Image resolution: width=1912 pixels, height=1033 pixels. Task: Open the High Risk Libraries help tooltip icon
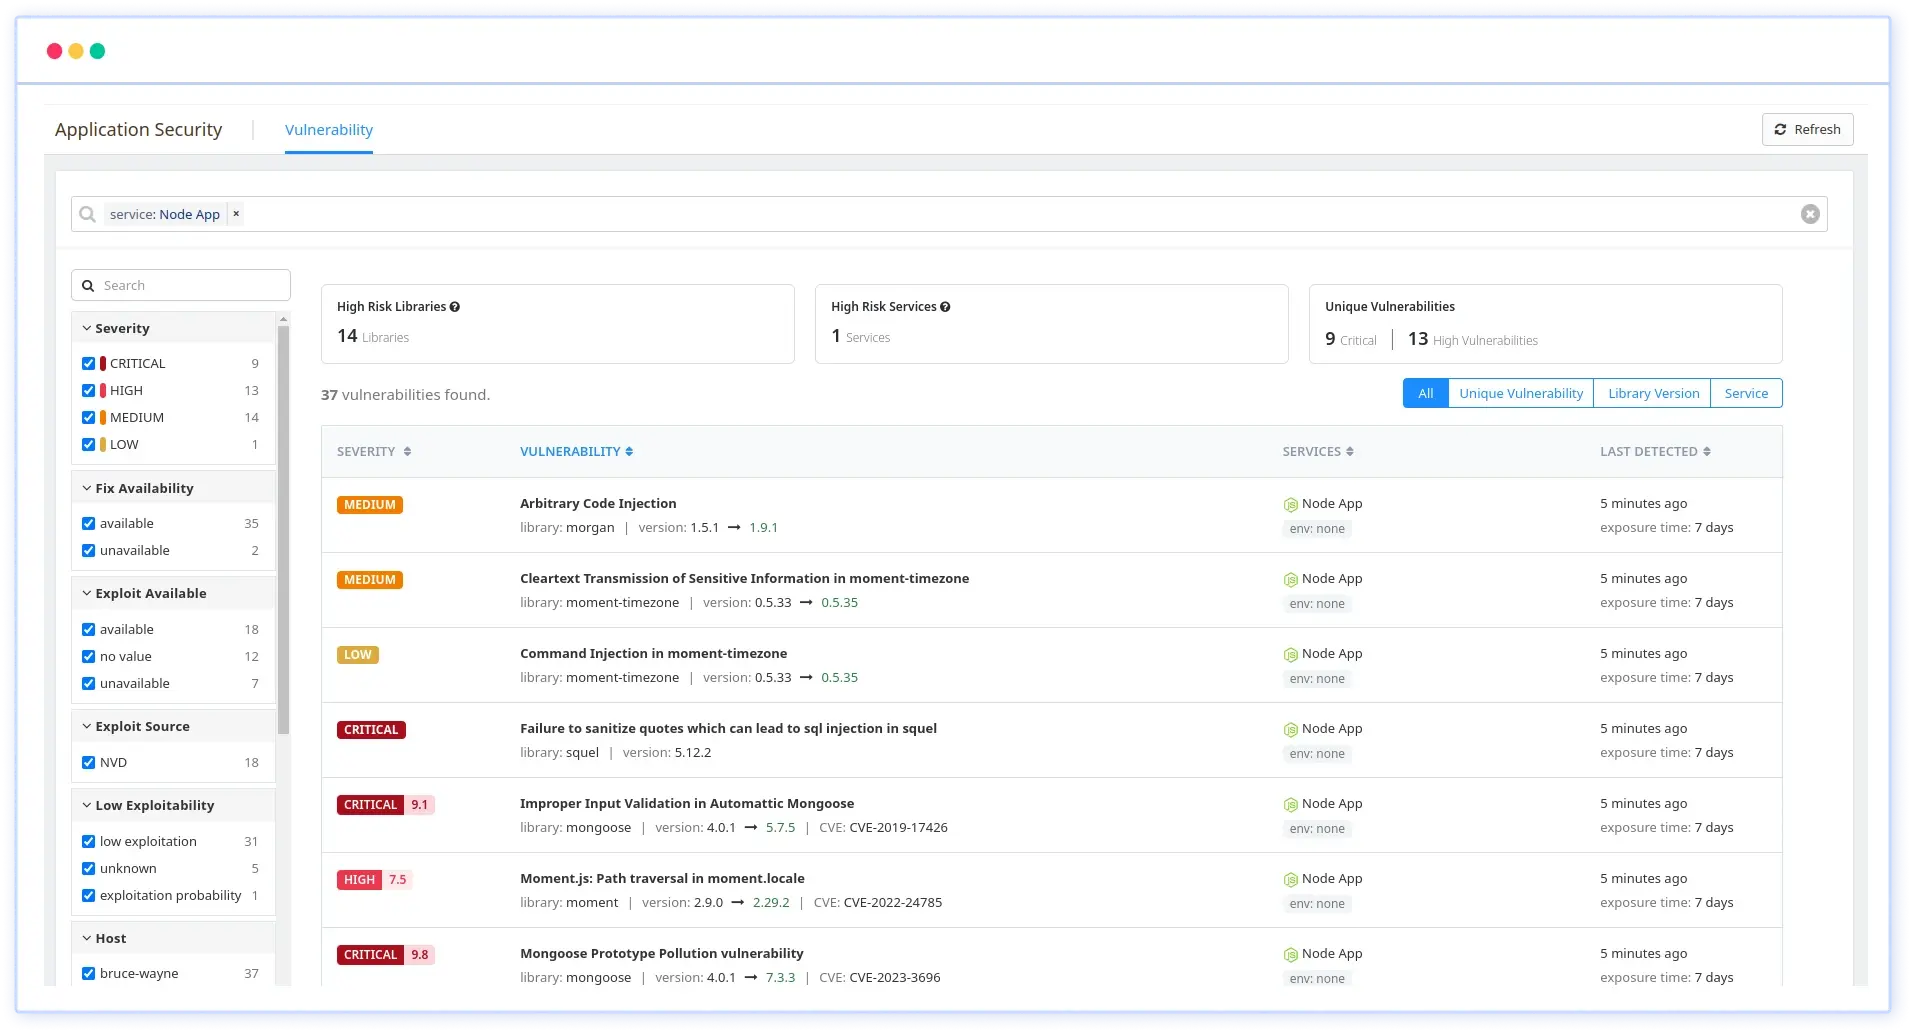tap(456, 306)
